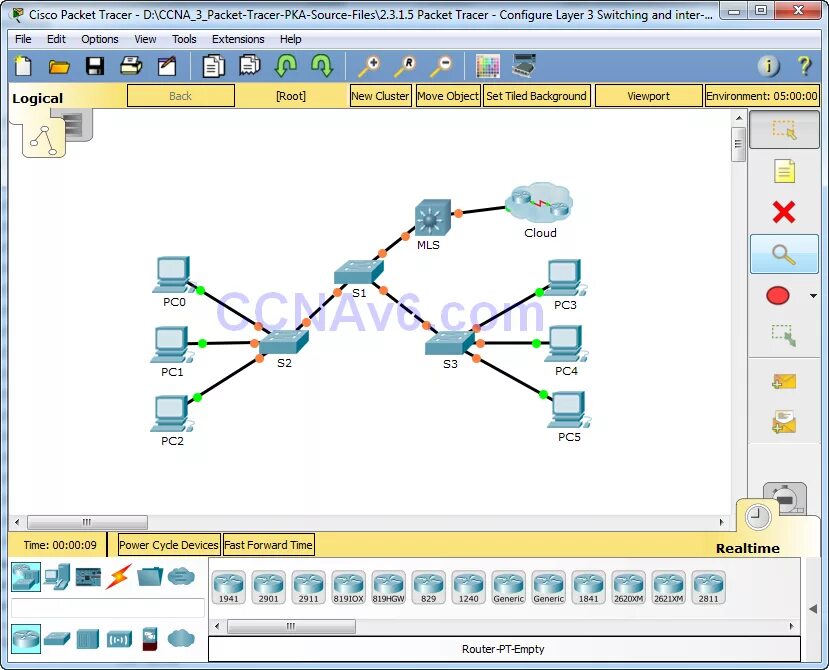
Task: Open a file with the folder icon
Action: [59, 67]
